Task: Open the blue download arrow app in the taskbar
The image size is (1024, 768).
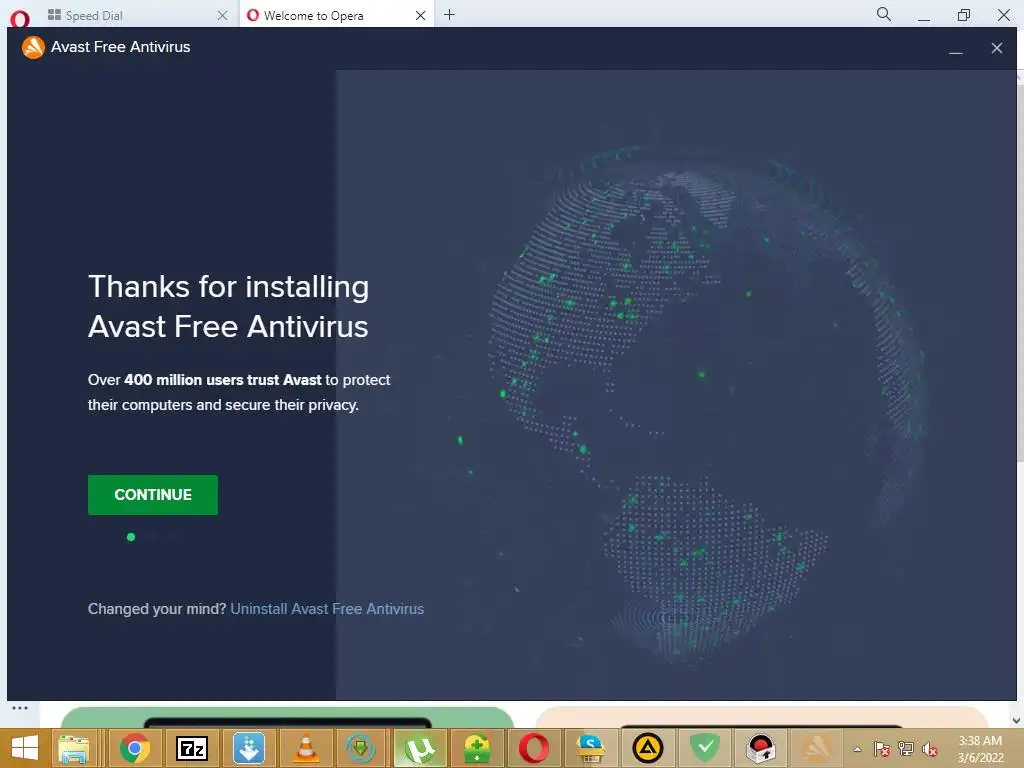Action: pyautogui.click(x=249, y=748)
